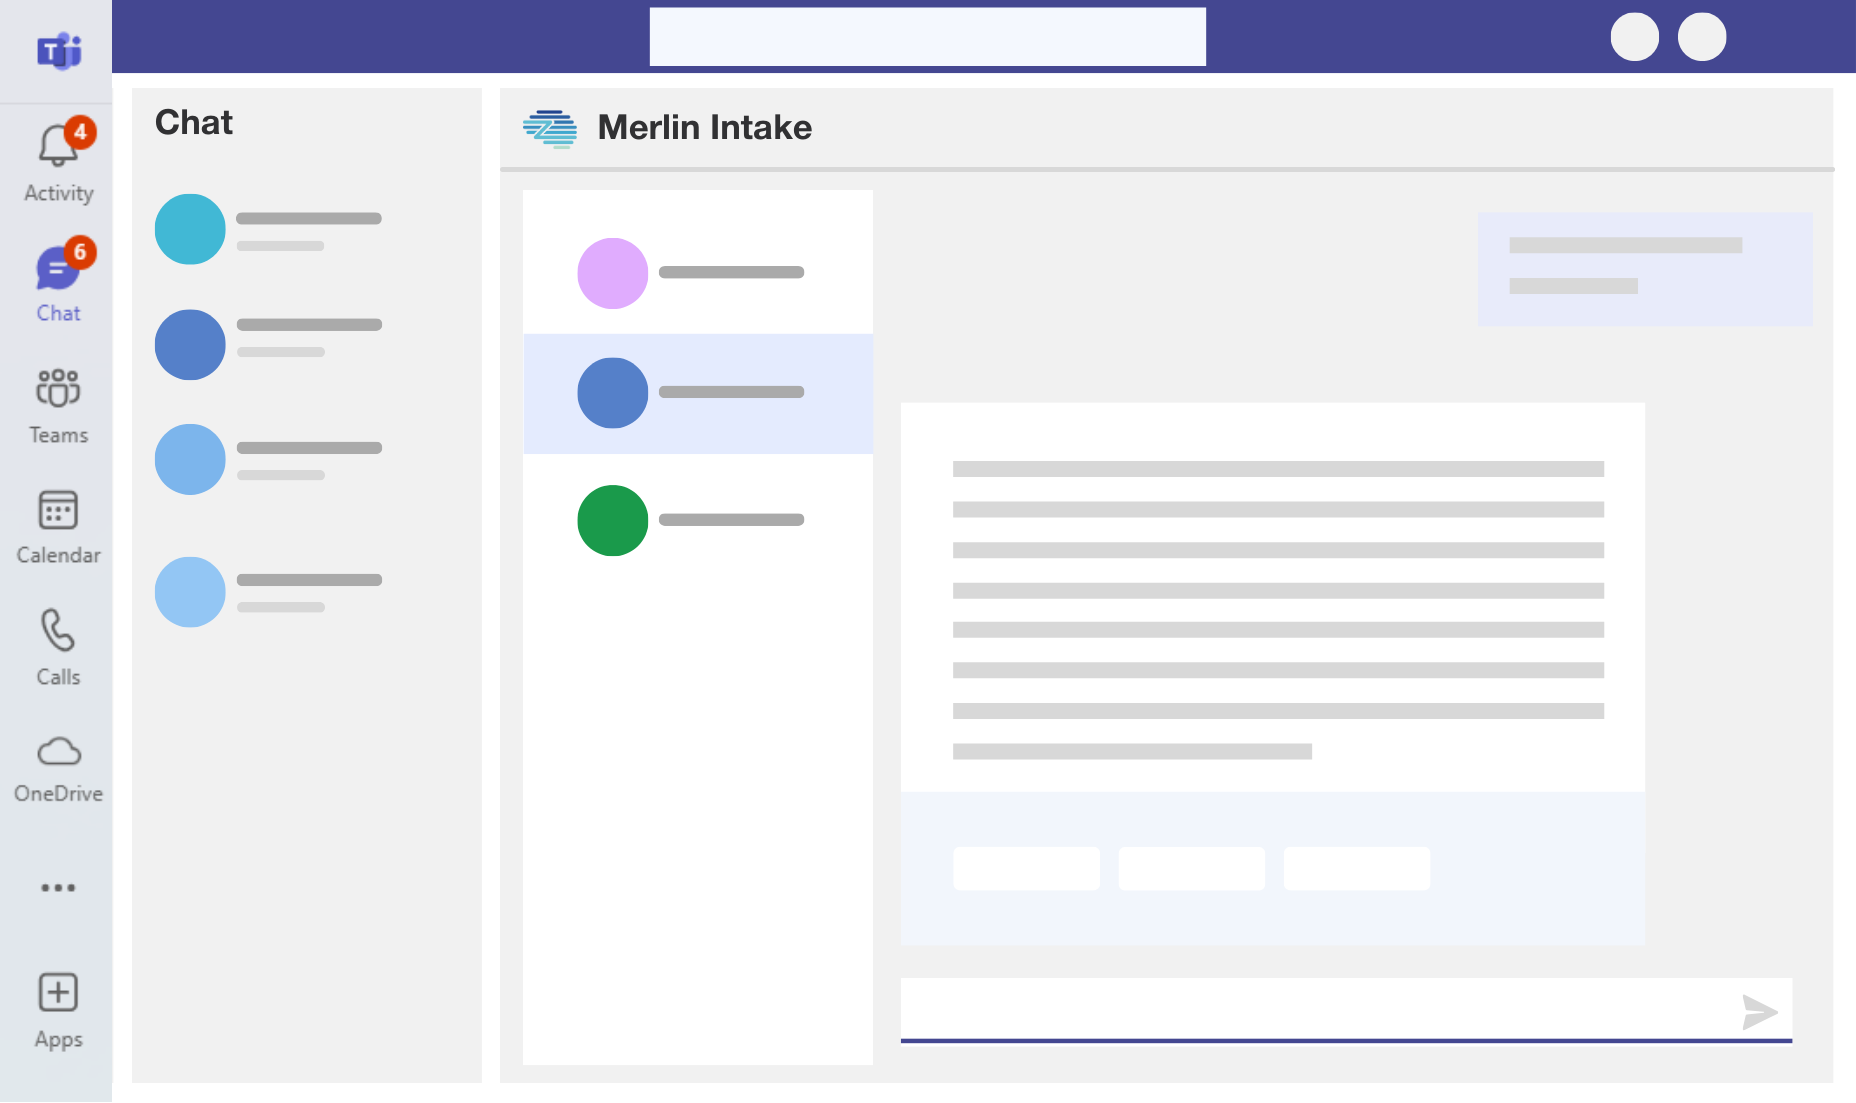This screenshot has height=1103, width=1856.
Task: Open OneDrive cloud icon
Action: coord(58,752)
